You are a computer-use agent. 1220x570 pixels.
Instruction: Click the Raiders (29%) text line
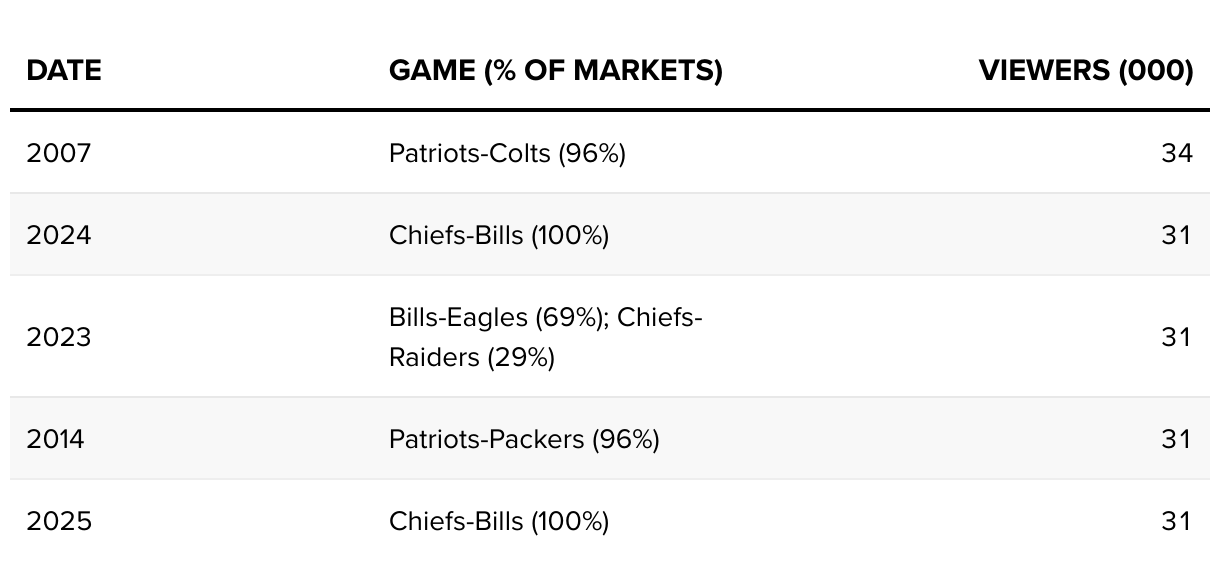pyautogui.click(x=472, y=357)
